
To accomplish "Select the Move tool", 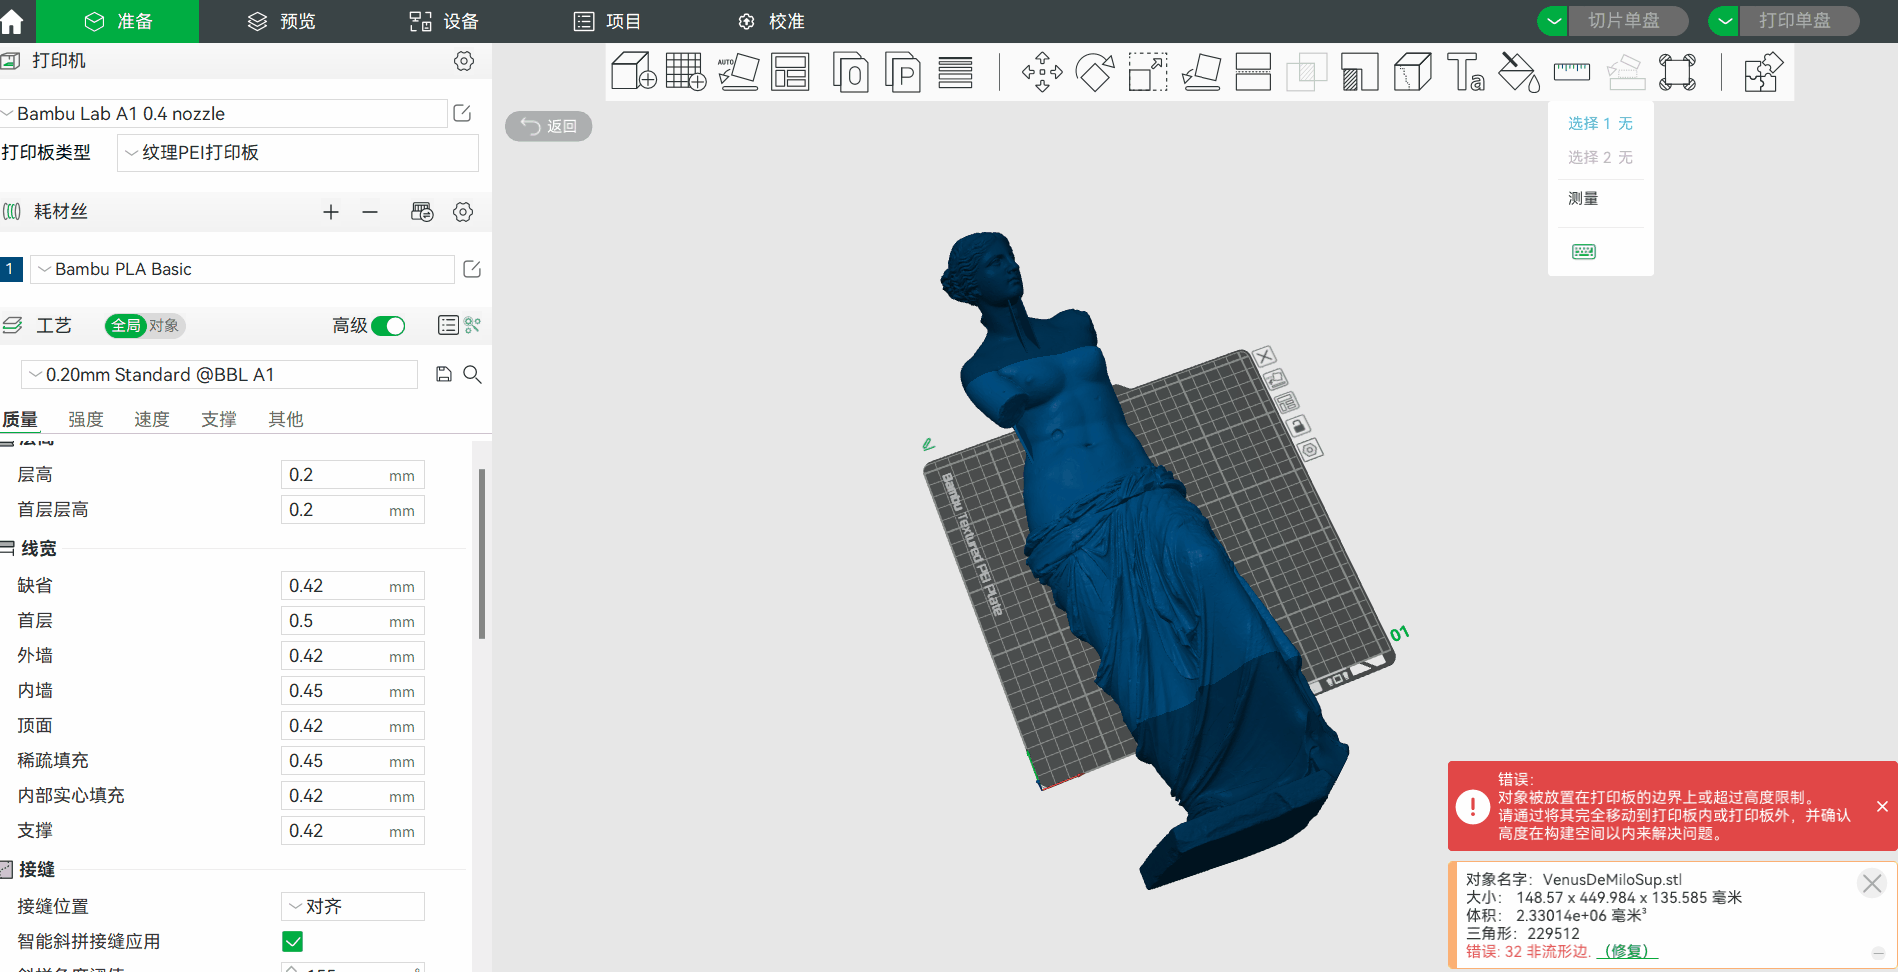I will tap(1042, 72).
